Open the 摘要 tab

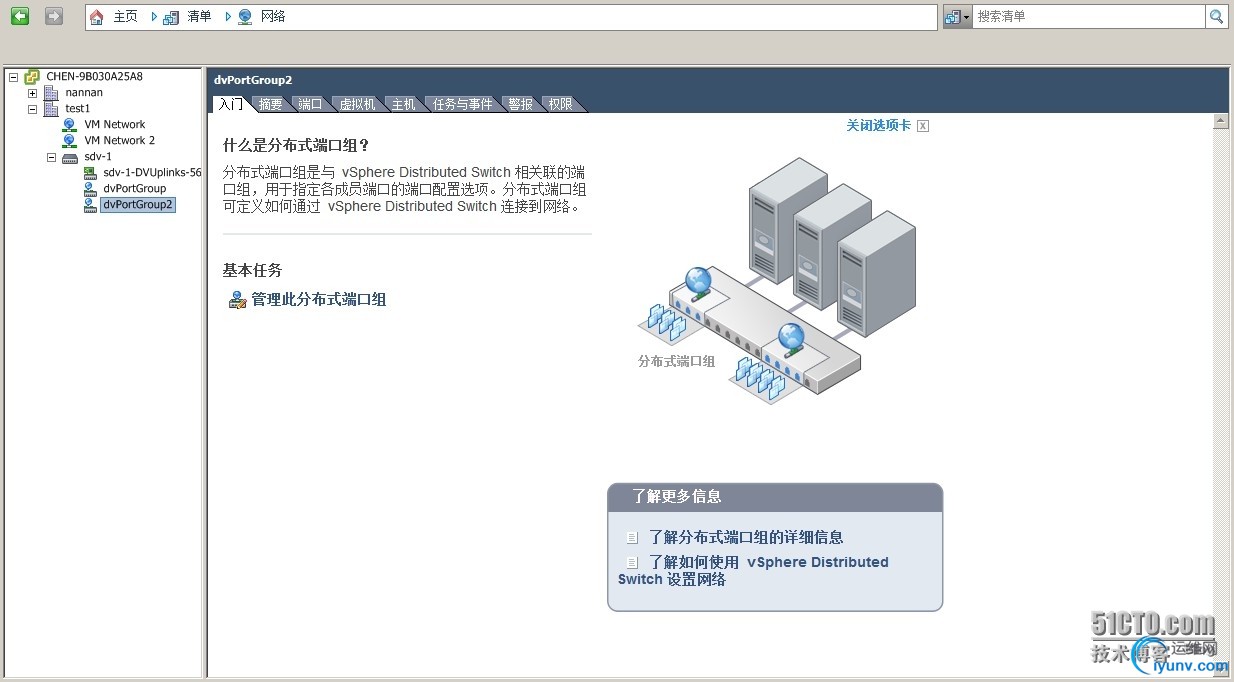(x=270, y=104)
